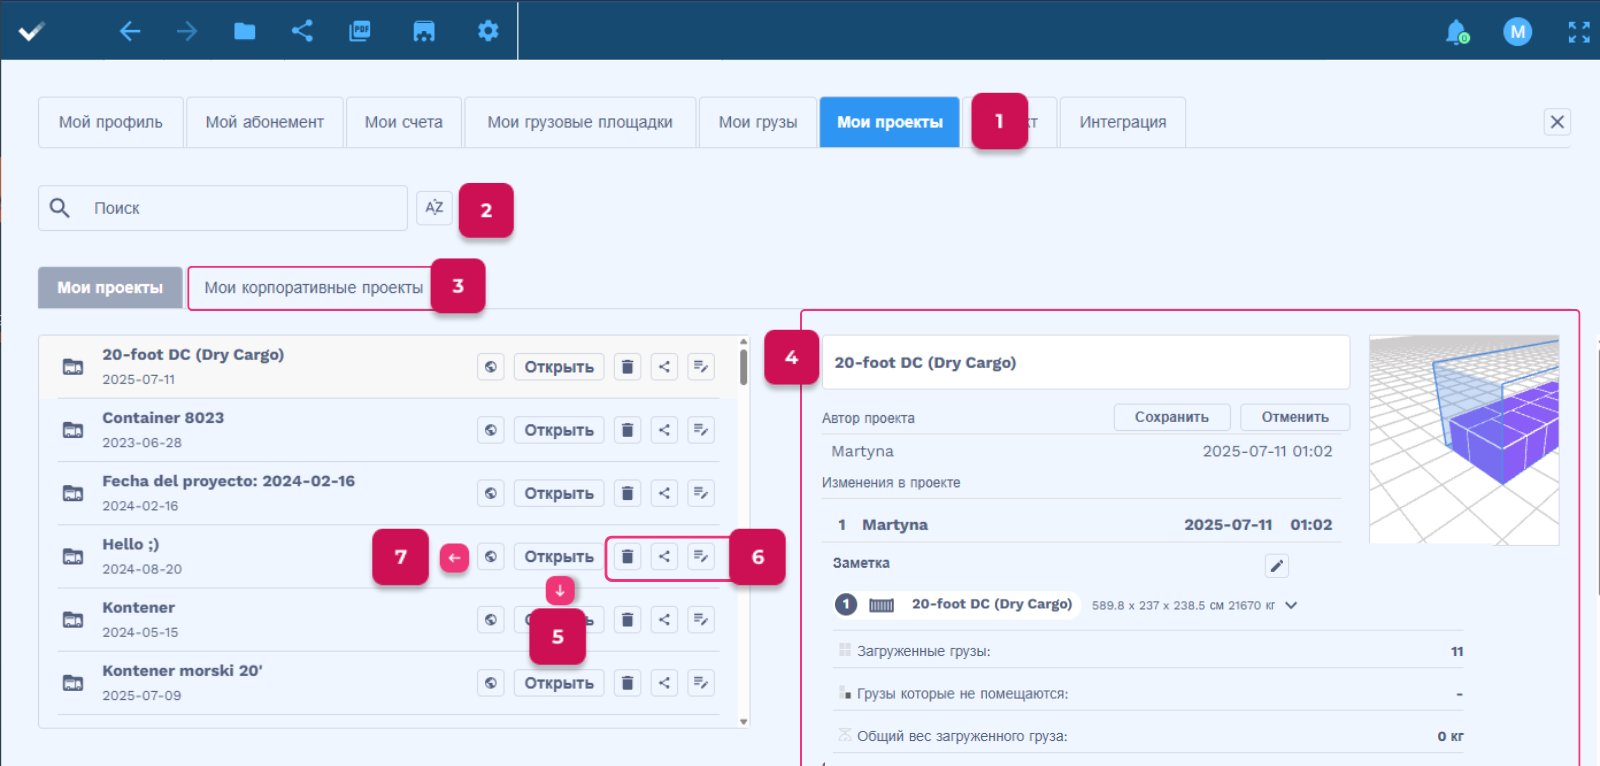Viewport: 1600px width, 766px height.
Task: Expand the 20-foot DC container dimensions chevron
Action: point(1291,605)
